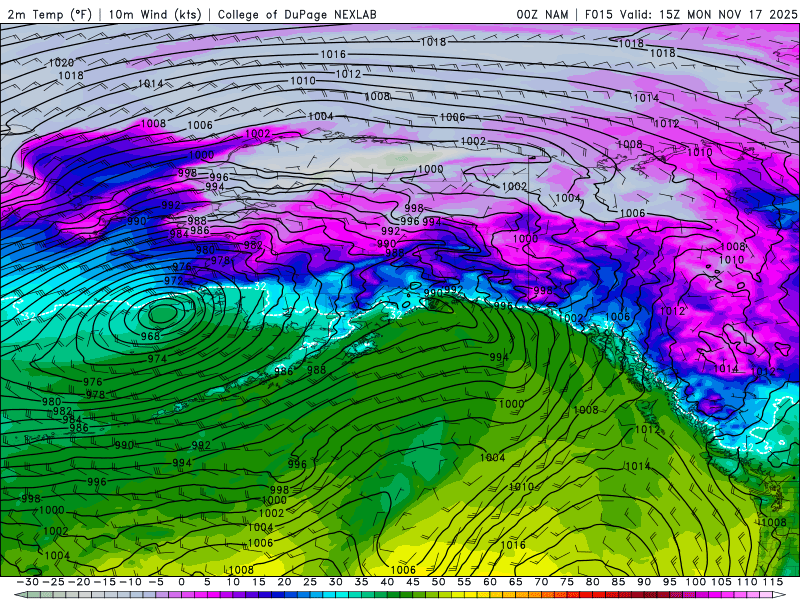
Task: Click the 80 tick on the temperature scale
Action: (592, 582)
